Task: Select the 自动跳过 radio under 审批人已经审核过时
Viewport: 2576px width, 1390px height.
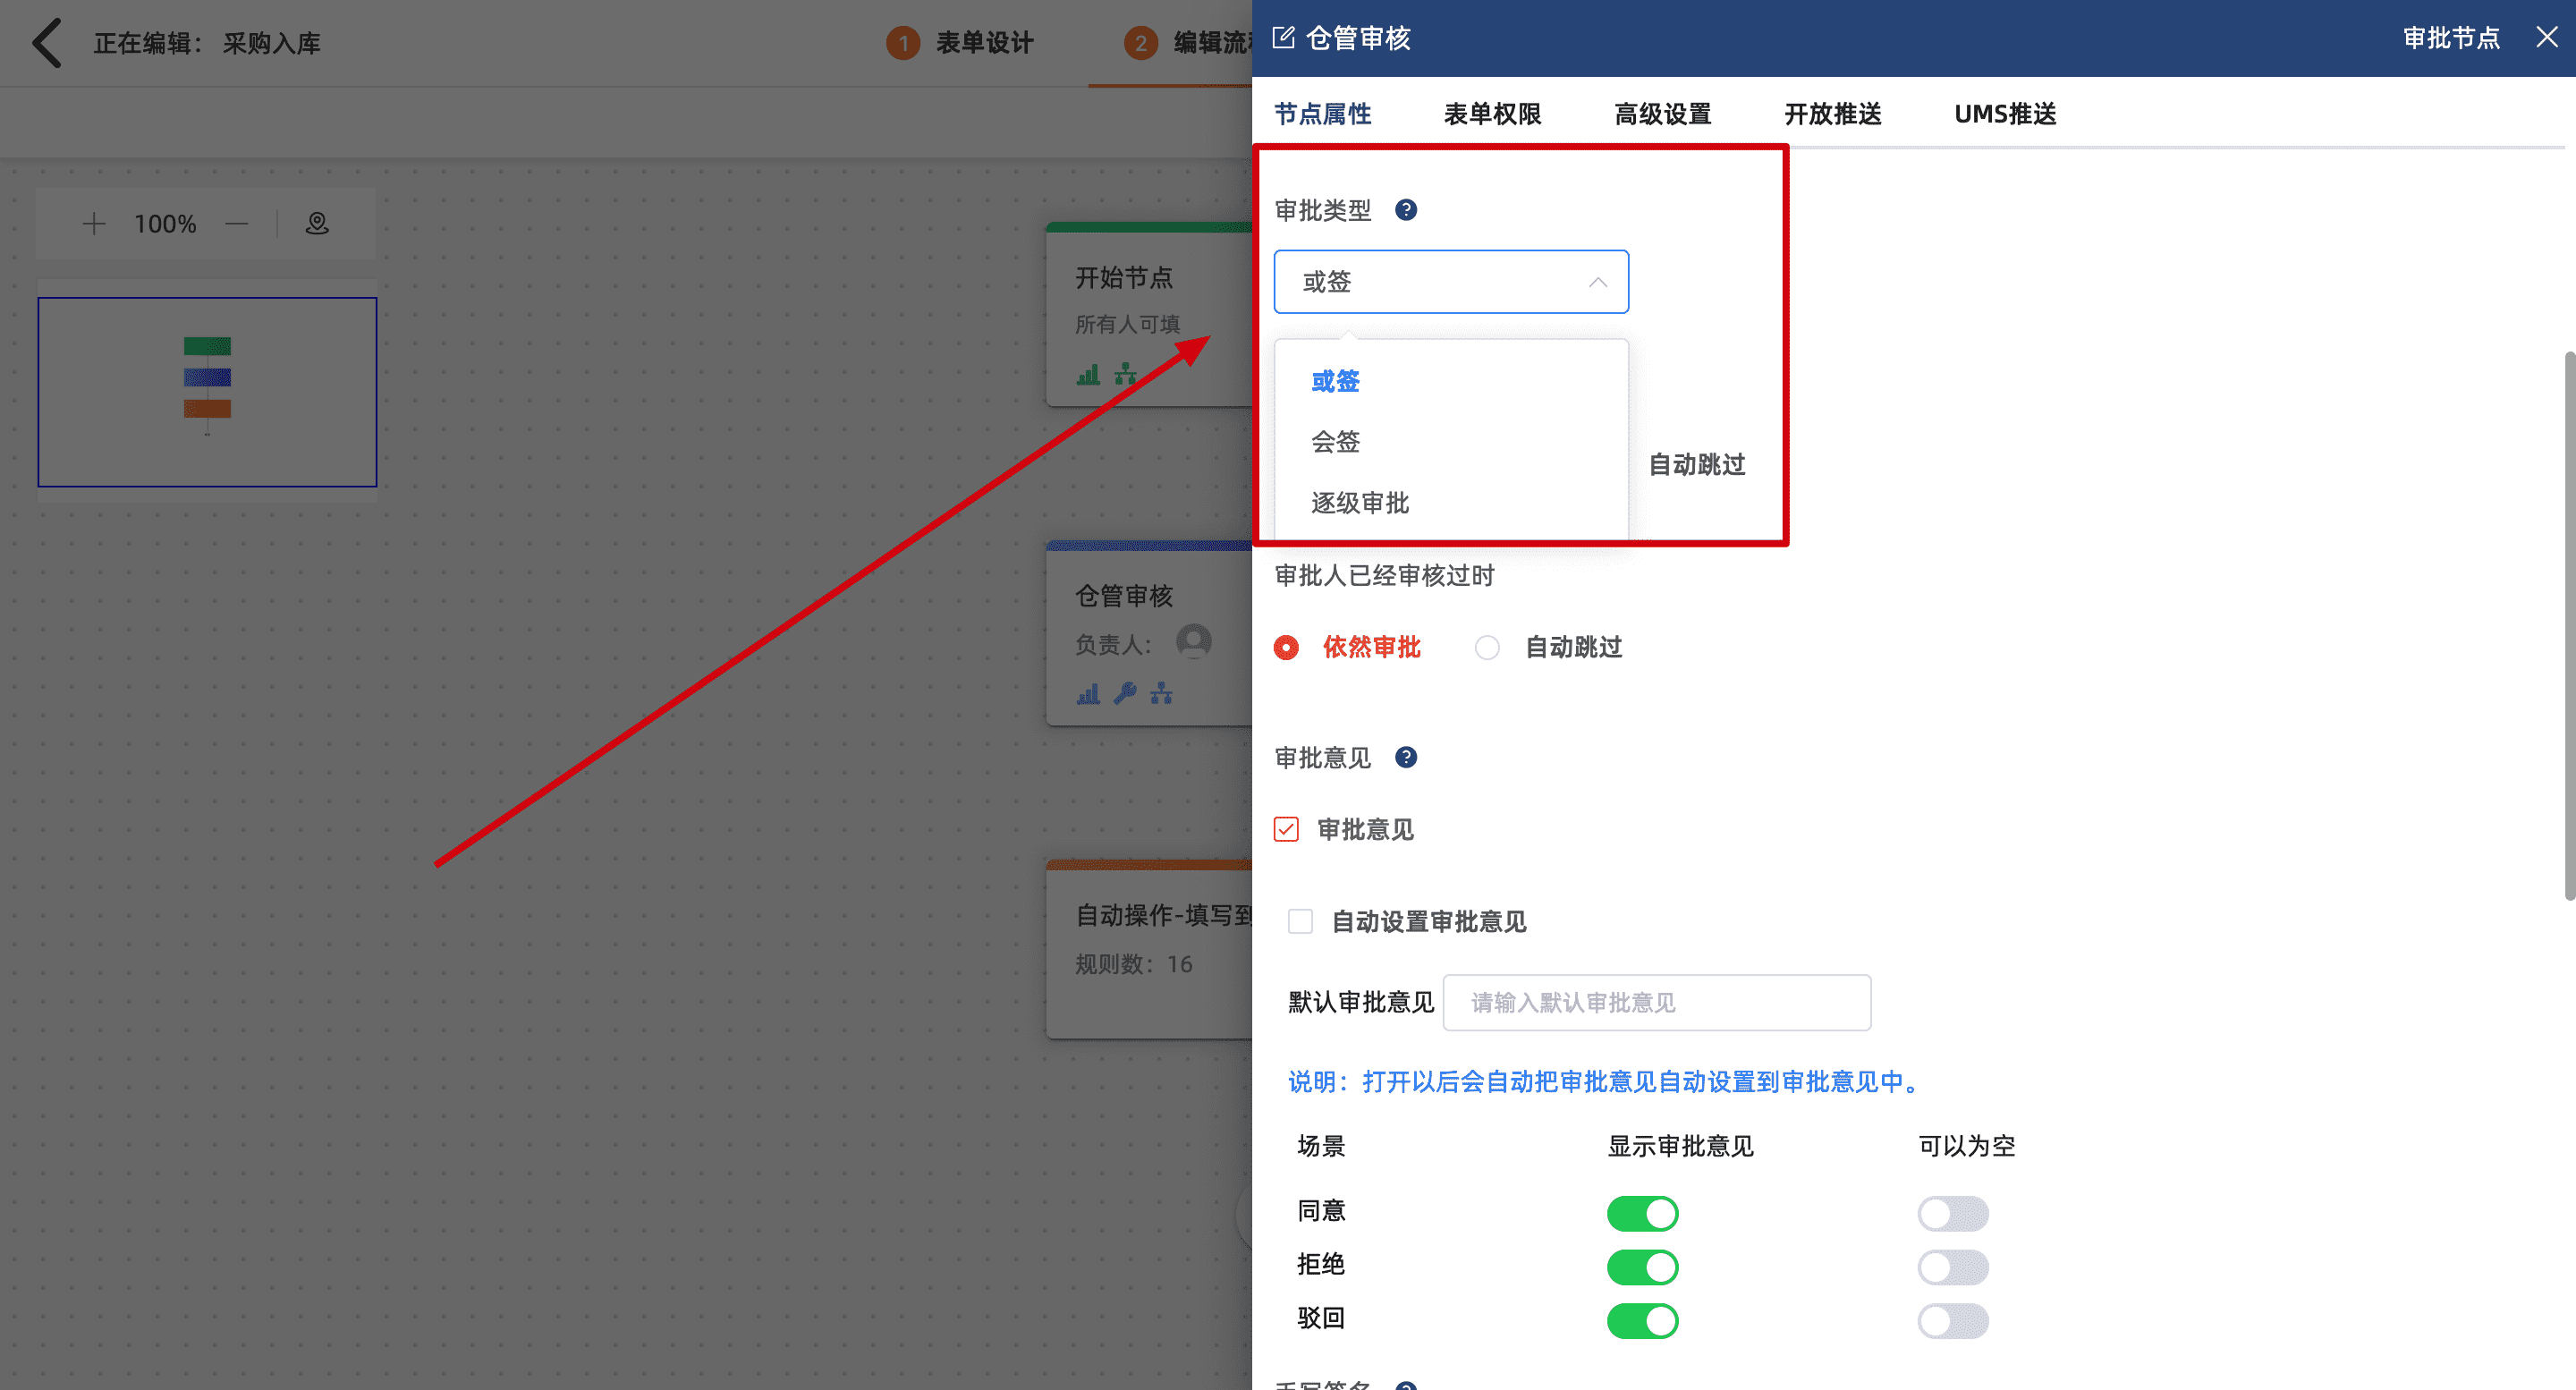Action: point(1487,648)
